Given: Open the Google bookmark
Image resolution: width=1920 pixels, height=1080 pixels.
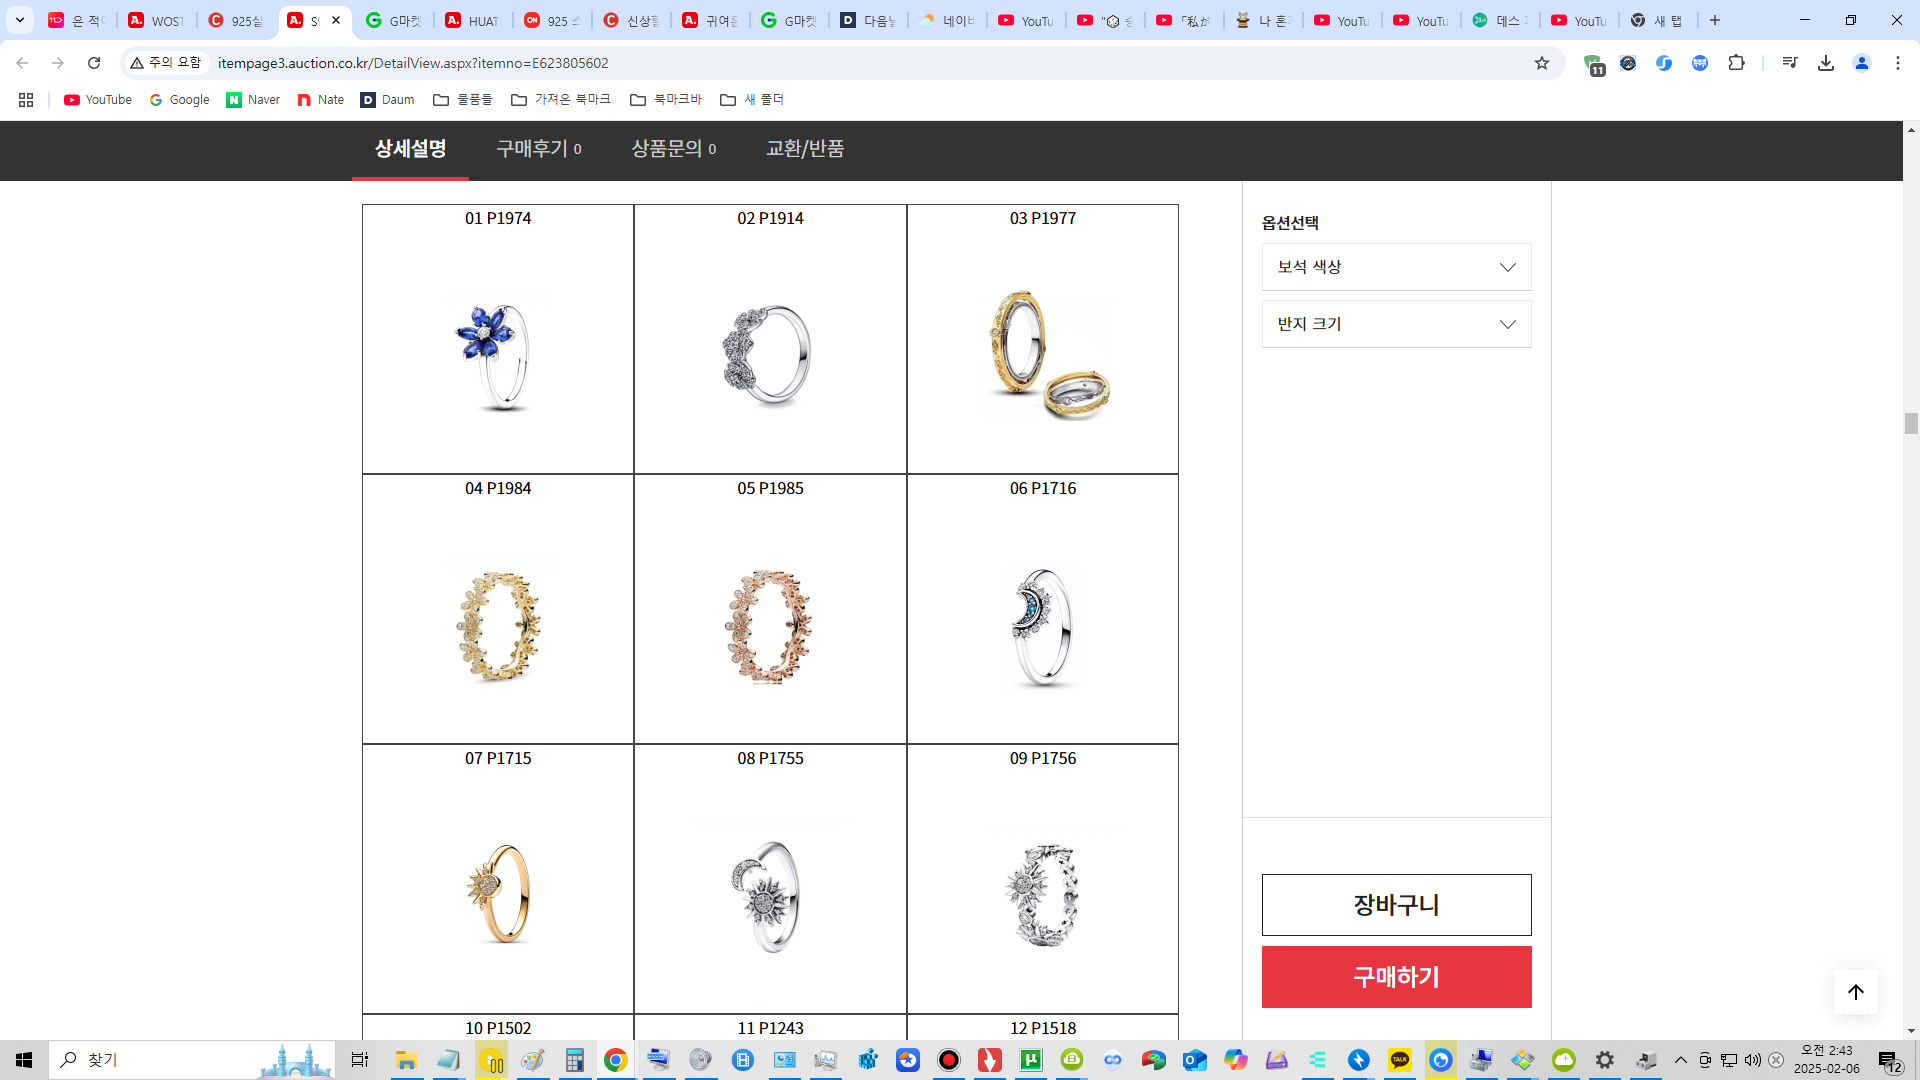Looking at the screenshot, I should [179, 100].
